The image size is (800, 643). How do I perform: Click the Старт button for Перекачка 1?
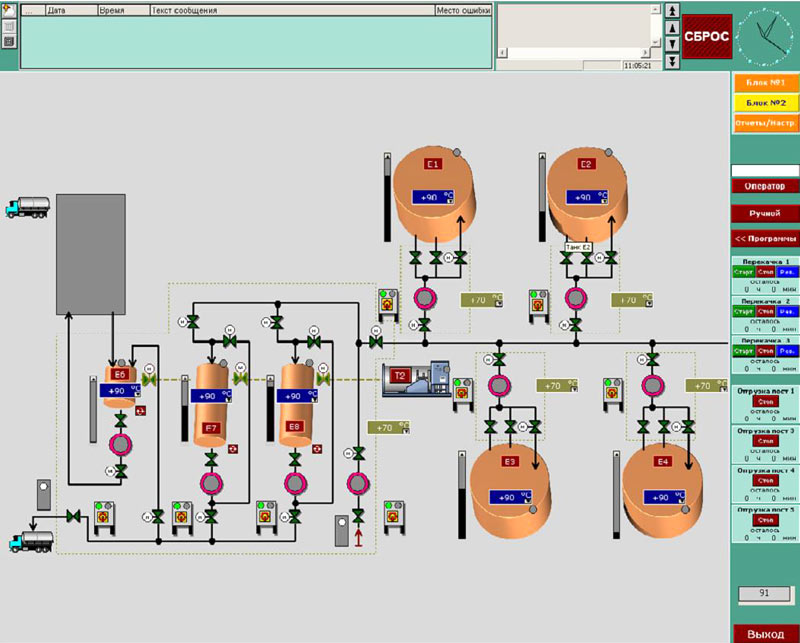[743, 272]
